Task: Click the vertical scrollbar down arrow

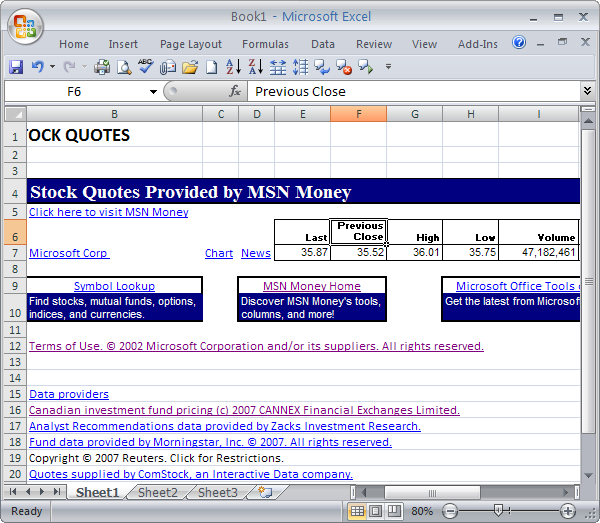Action: point(588,475)
